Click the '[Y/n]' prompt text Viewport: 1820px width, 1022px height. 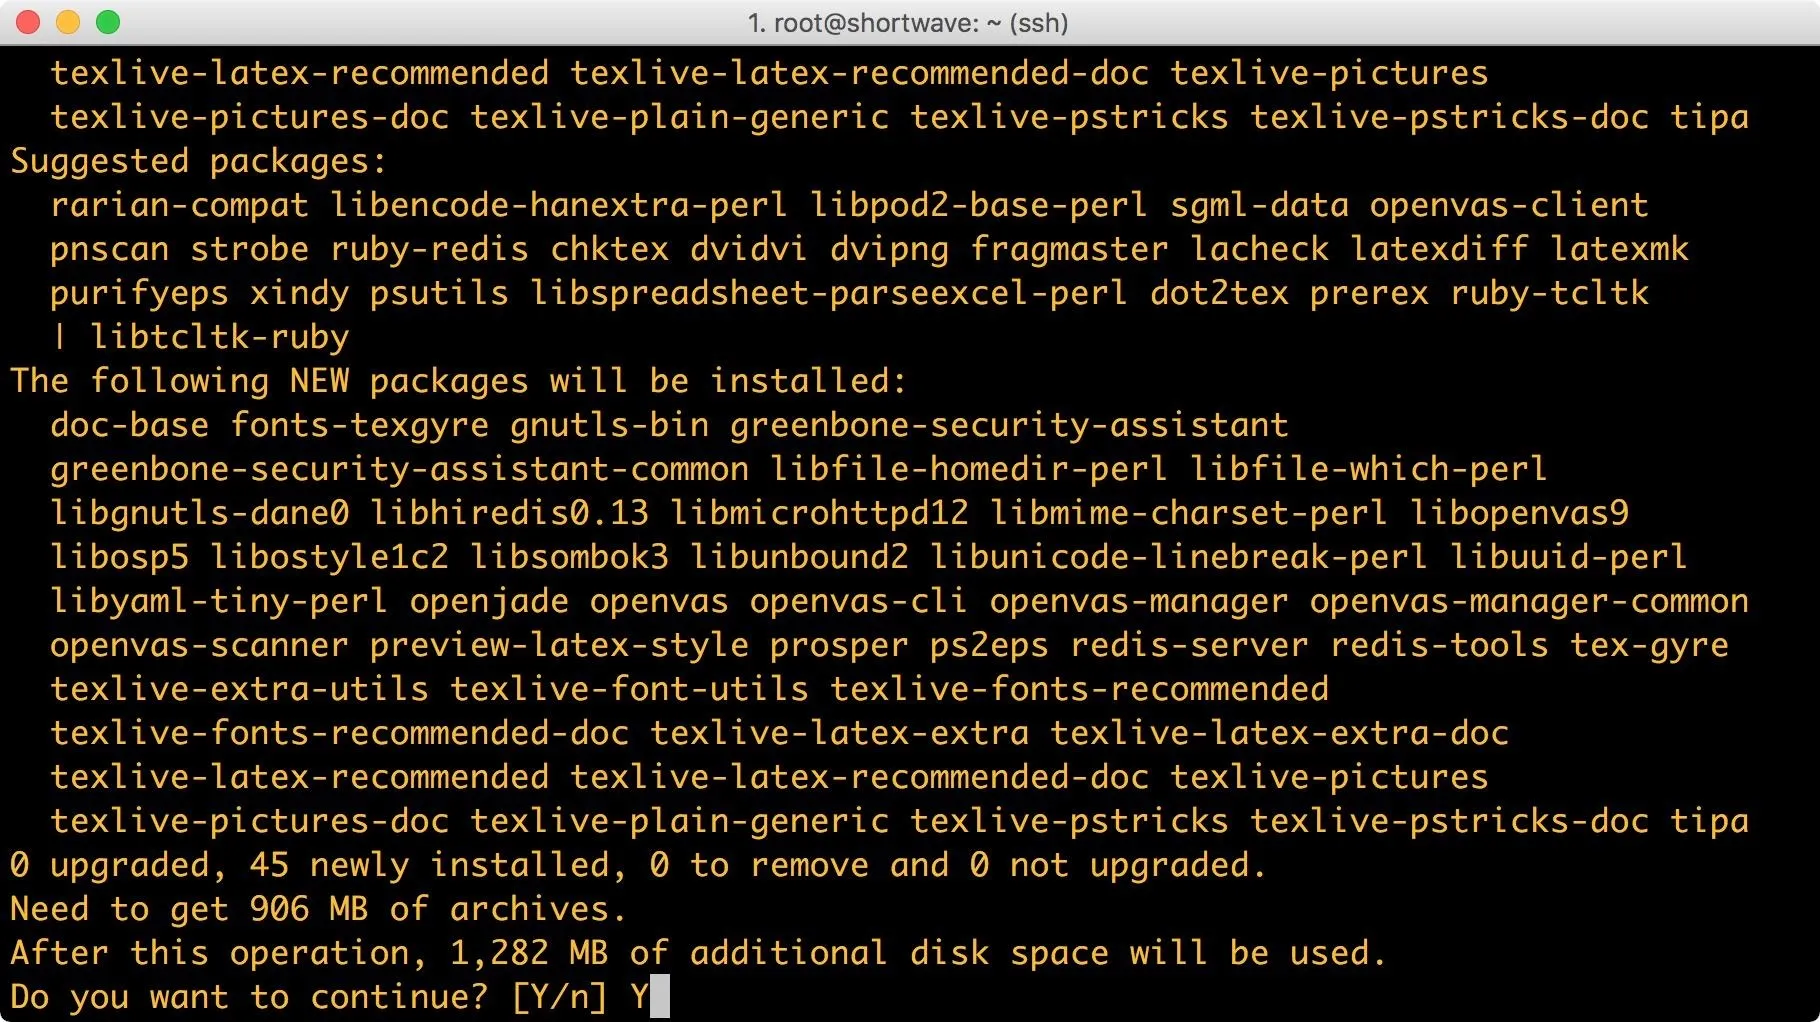point(559,997)
